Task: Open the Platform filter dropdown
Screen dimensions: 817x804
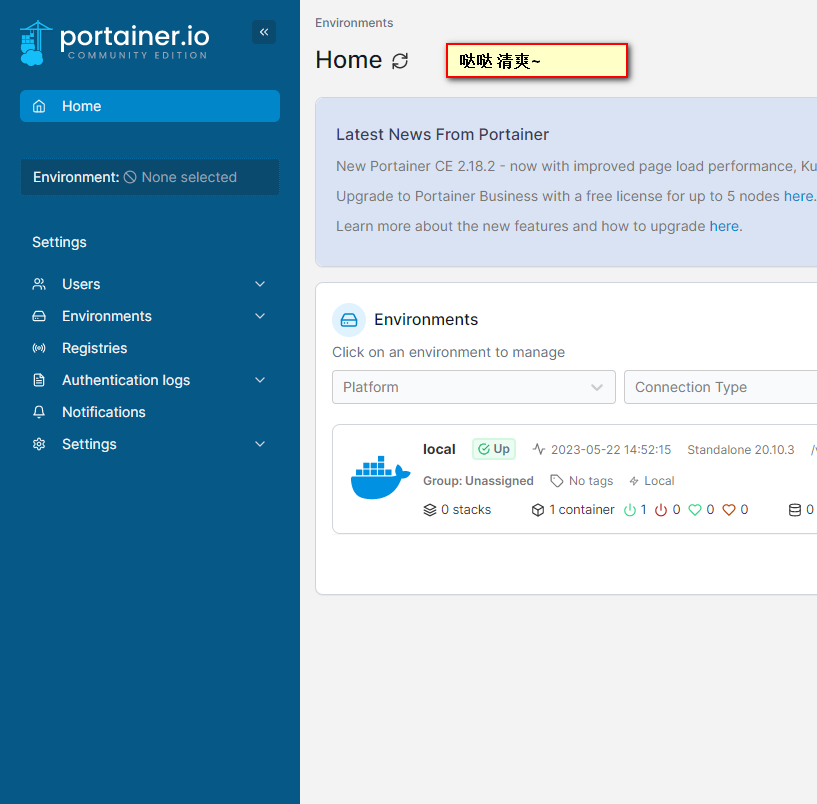Action: point(473,387)
